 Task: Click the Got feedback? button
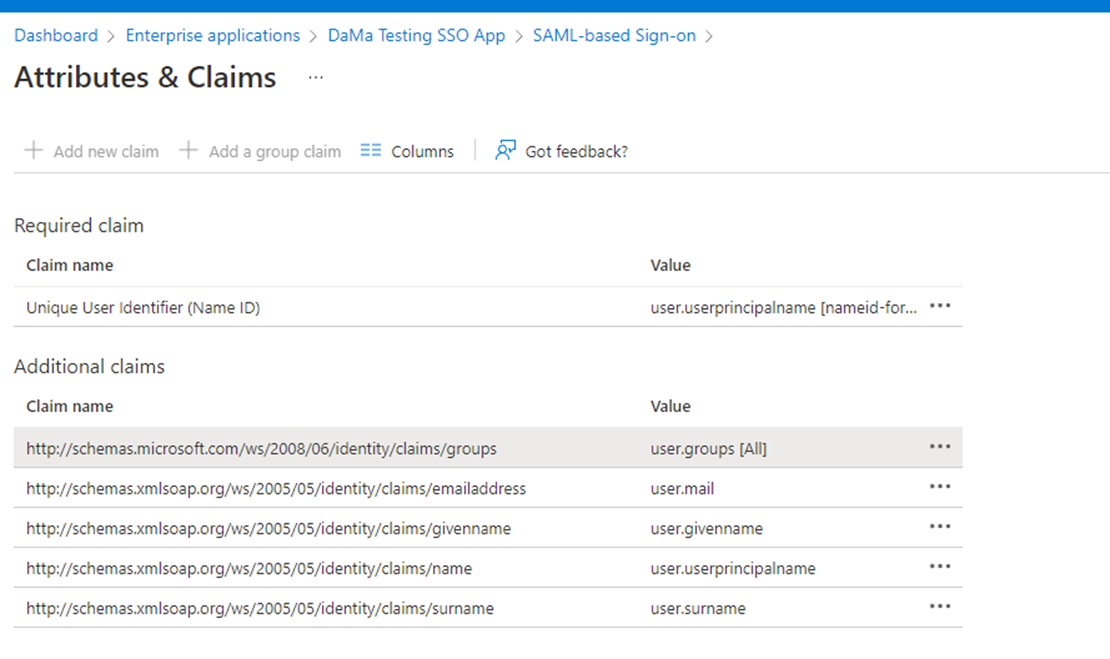[576, 152]
